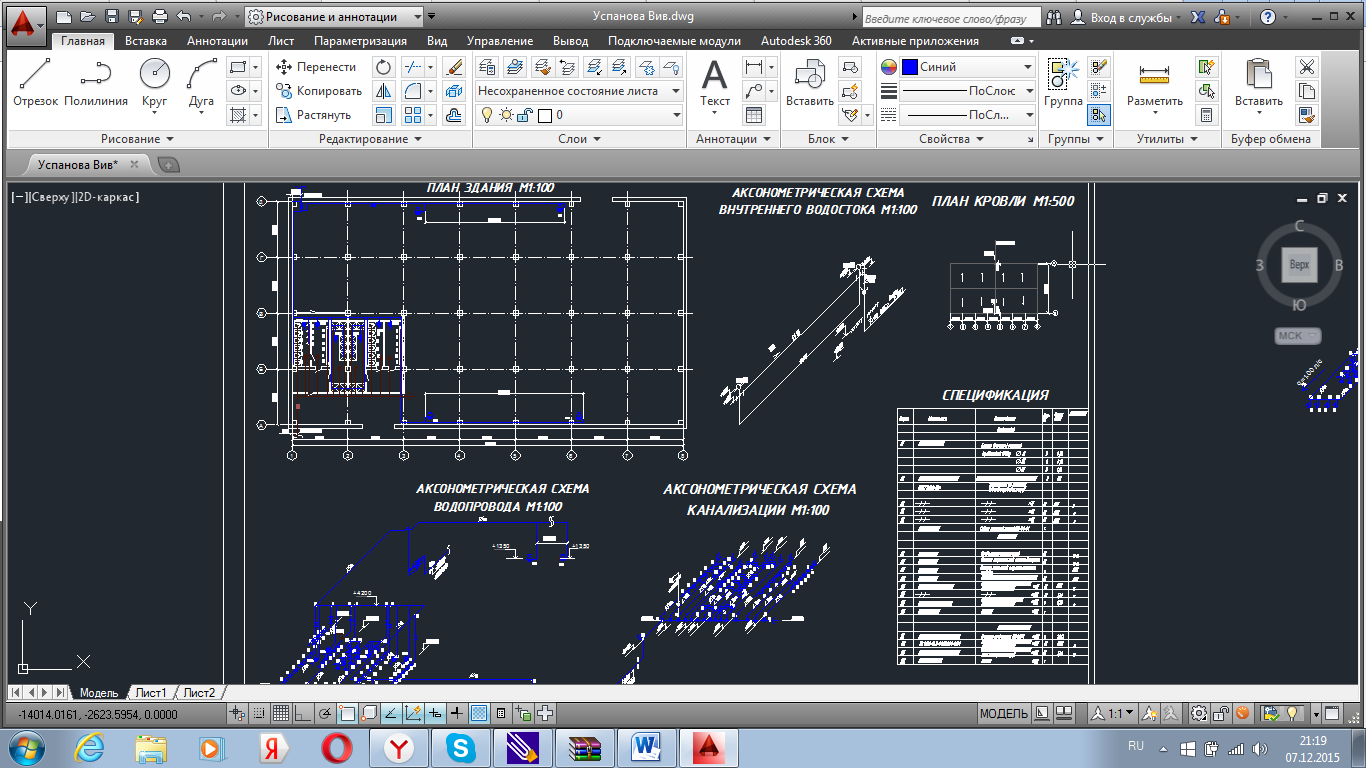Select the Дуга arc tool
The image size is (1366, 768).
pos(202,82)
